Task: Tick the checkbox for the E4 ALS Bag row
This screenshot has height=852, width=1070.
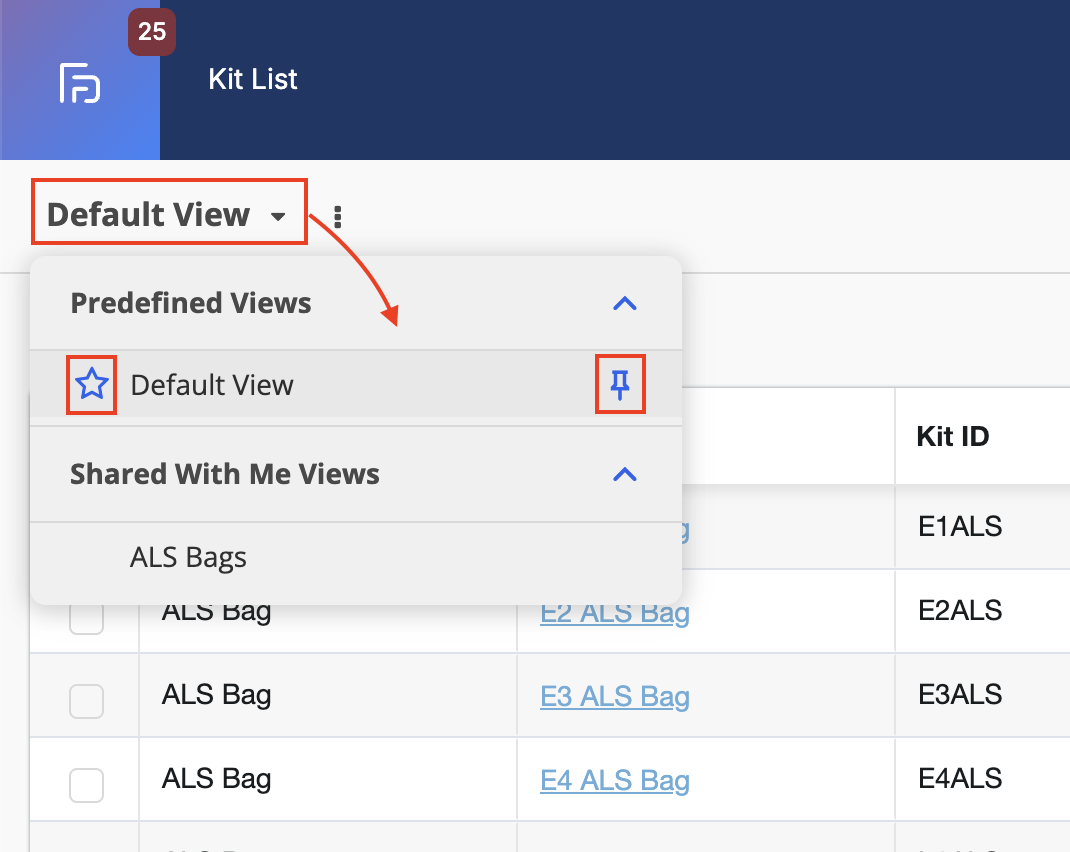Action: (87, 784)
